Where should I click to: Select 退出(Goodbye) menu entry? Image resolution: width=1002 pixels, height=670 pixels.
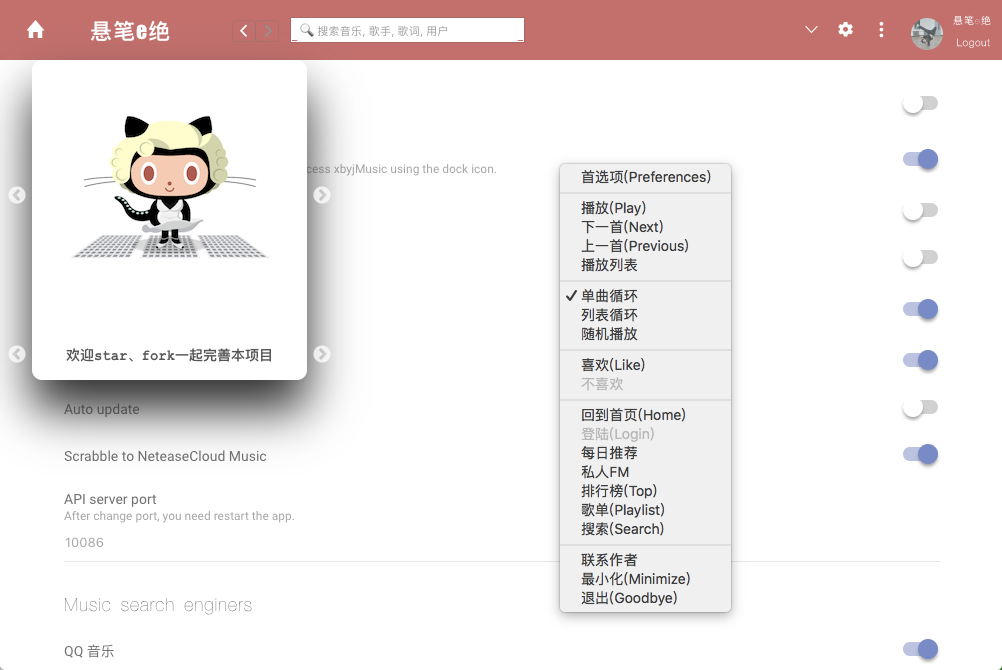coord(645,598)
